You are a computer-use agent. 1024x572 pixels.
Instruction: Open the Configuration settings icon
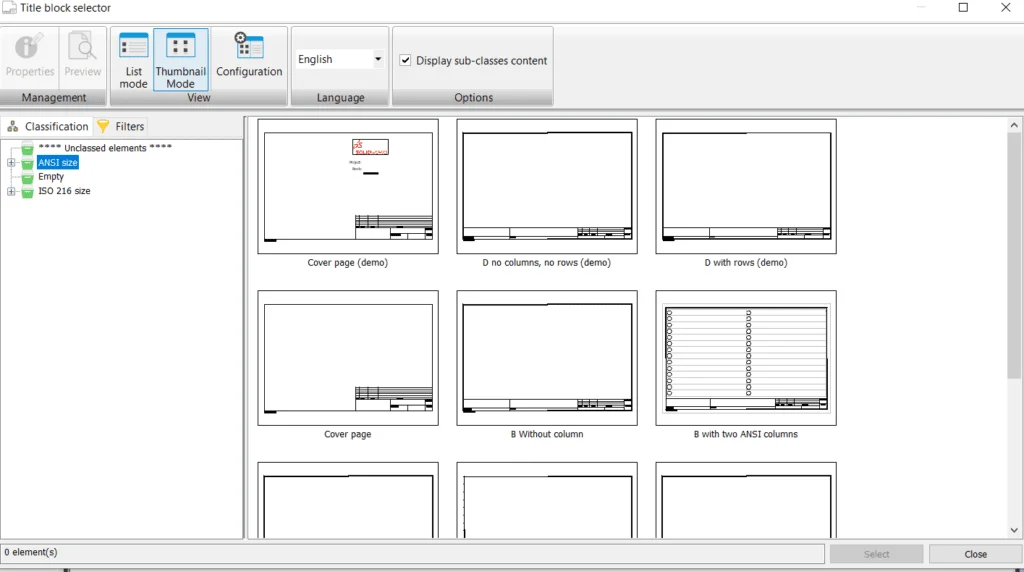point(249,47)
